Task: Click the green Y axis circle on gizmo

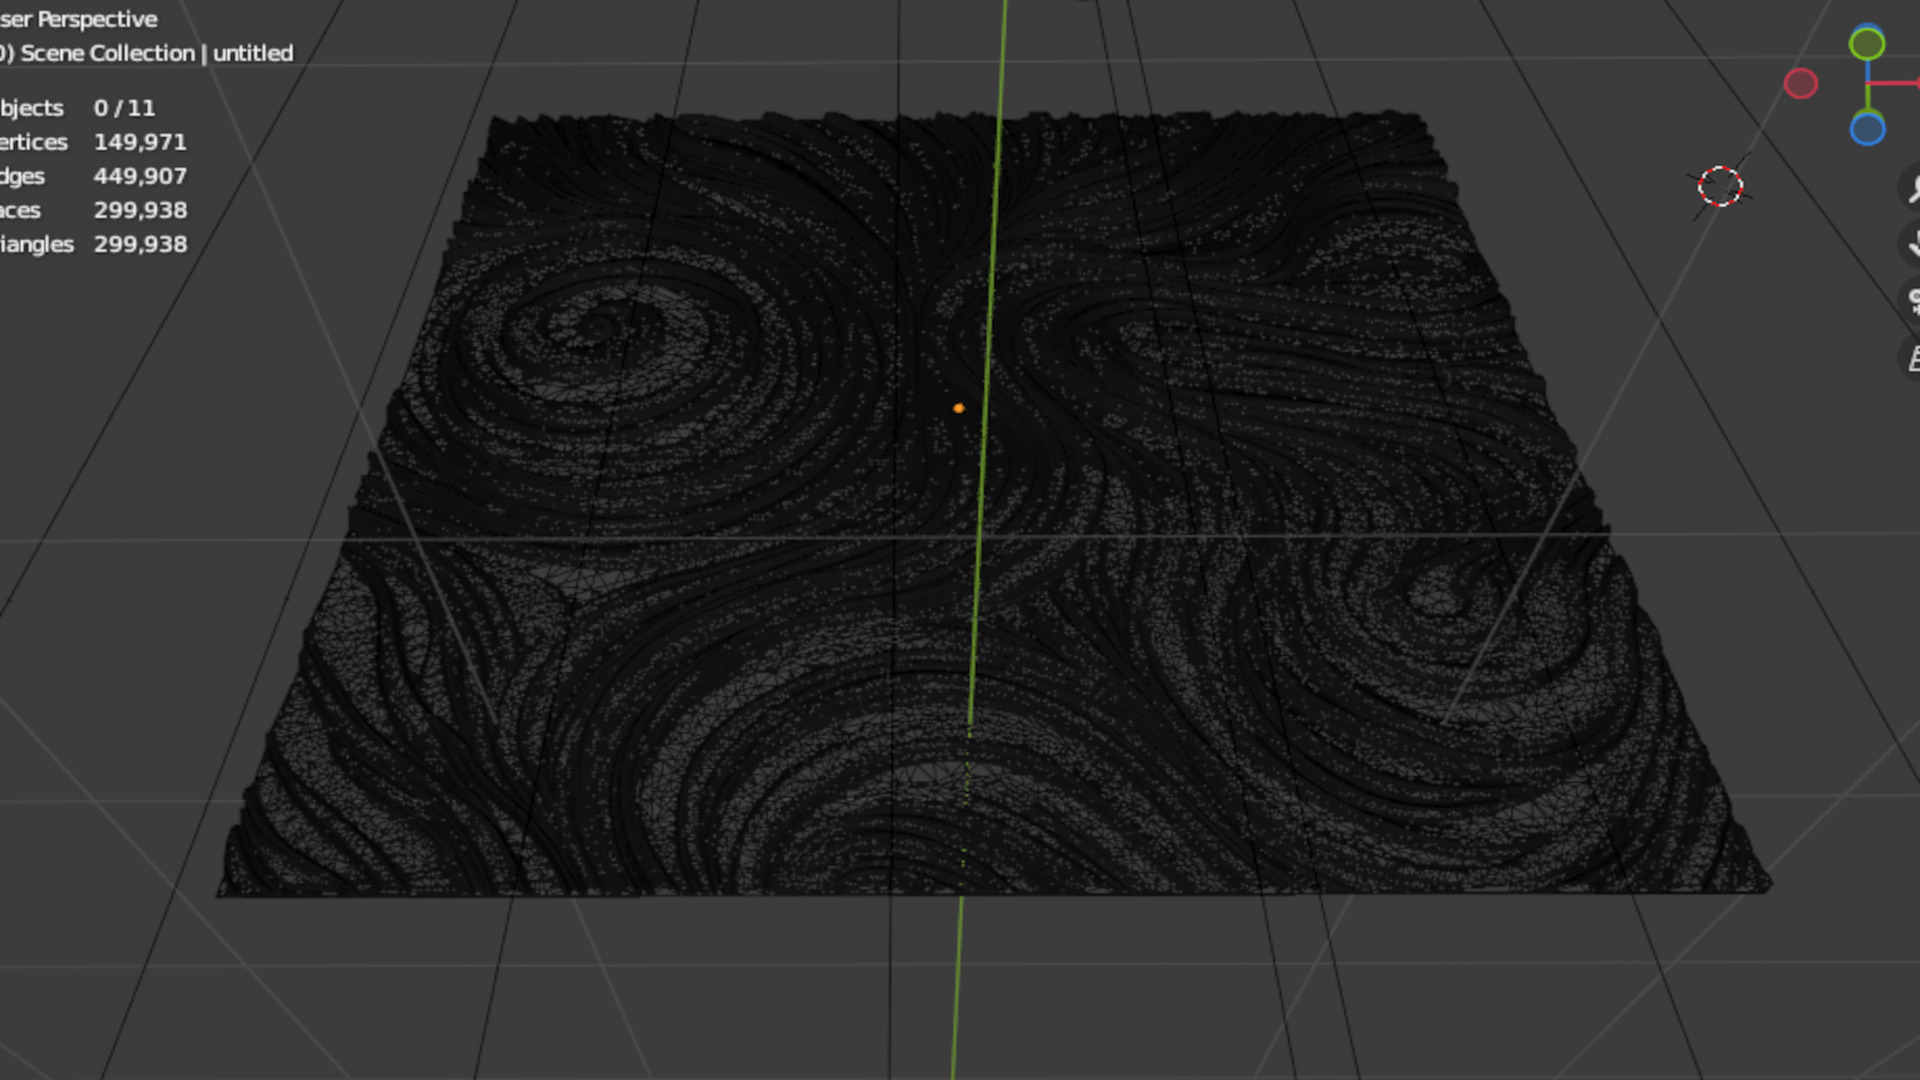Action: (1866, 44)
